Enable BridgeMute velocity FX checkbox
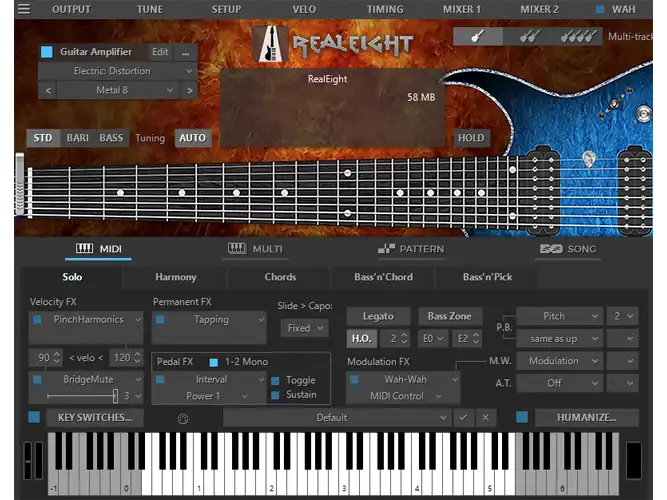This screenshot has height=500, width=667. pos(37,379)
